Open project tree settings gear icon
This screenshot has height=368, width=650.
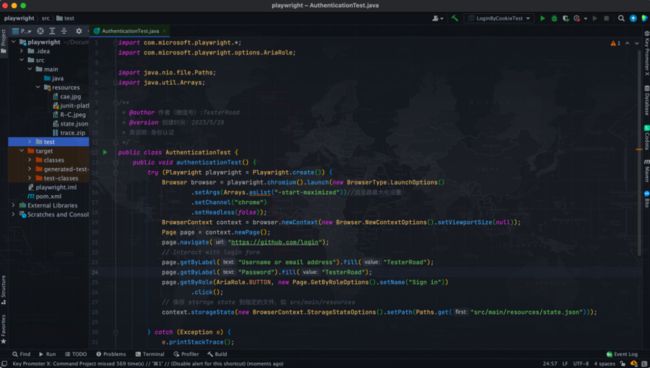point(79,31)
